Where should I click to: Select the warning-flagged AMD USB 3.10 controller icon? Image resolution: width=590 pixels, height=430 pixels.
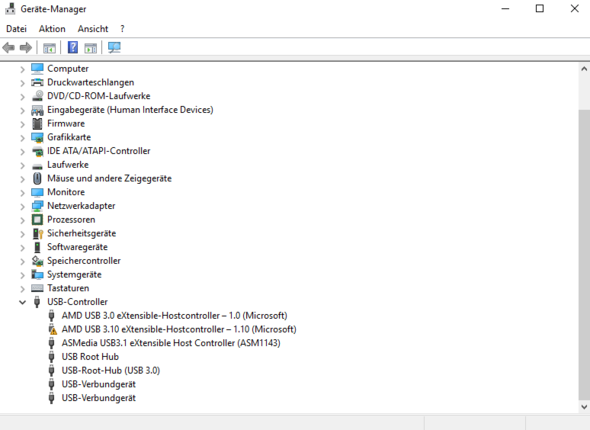point(52,330)
